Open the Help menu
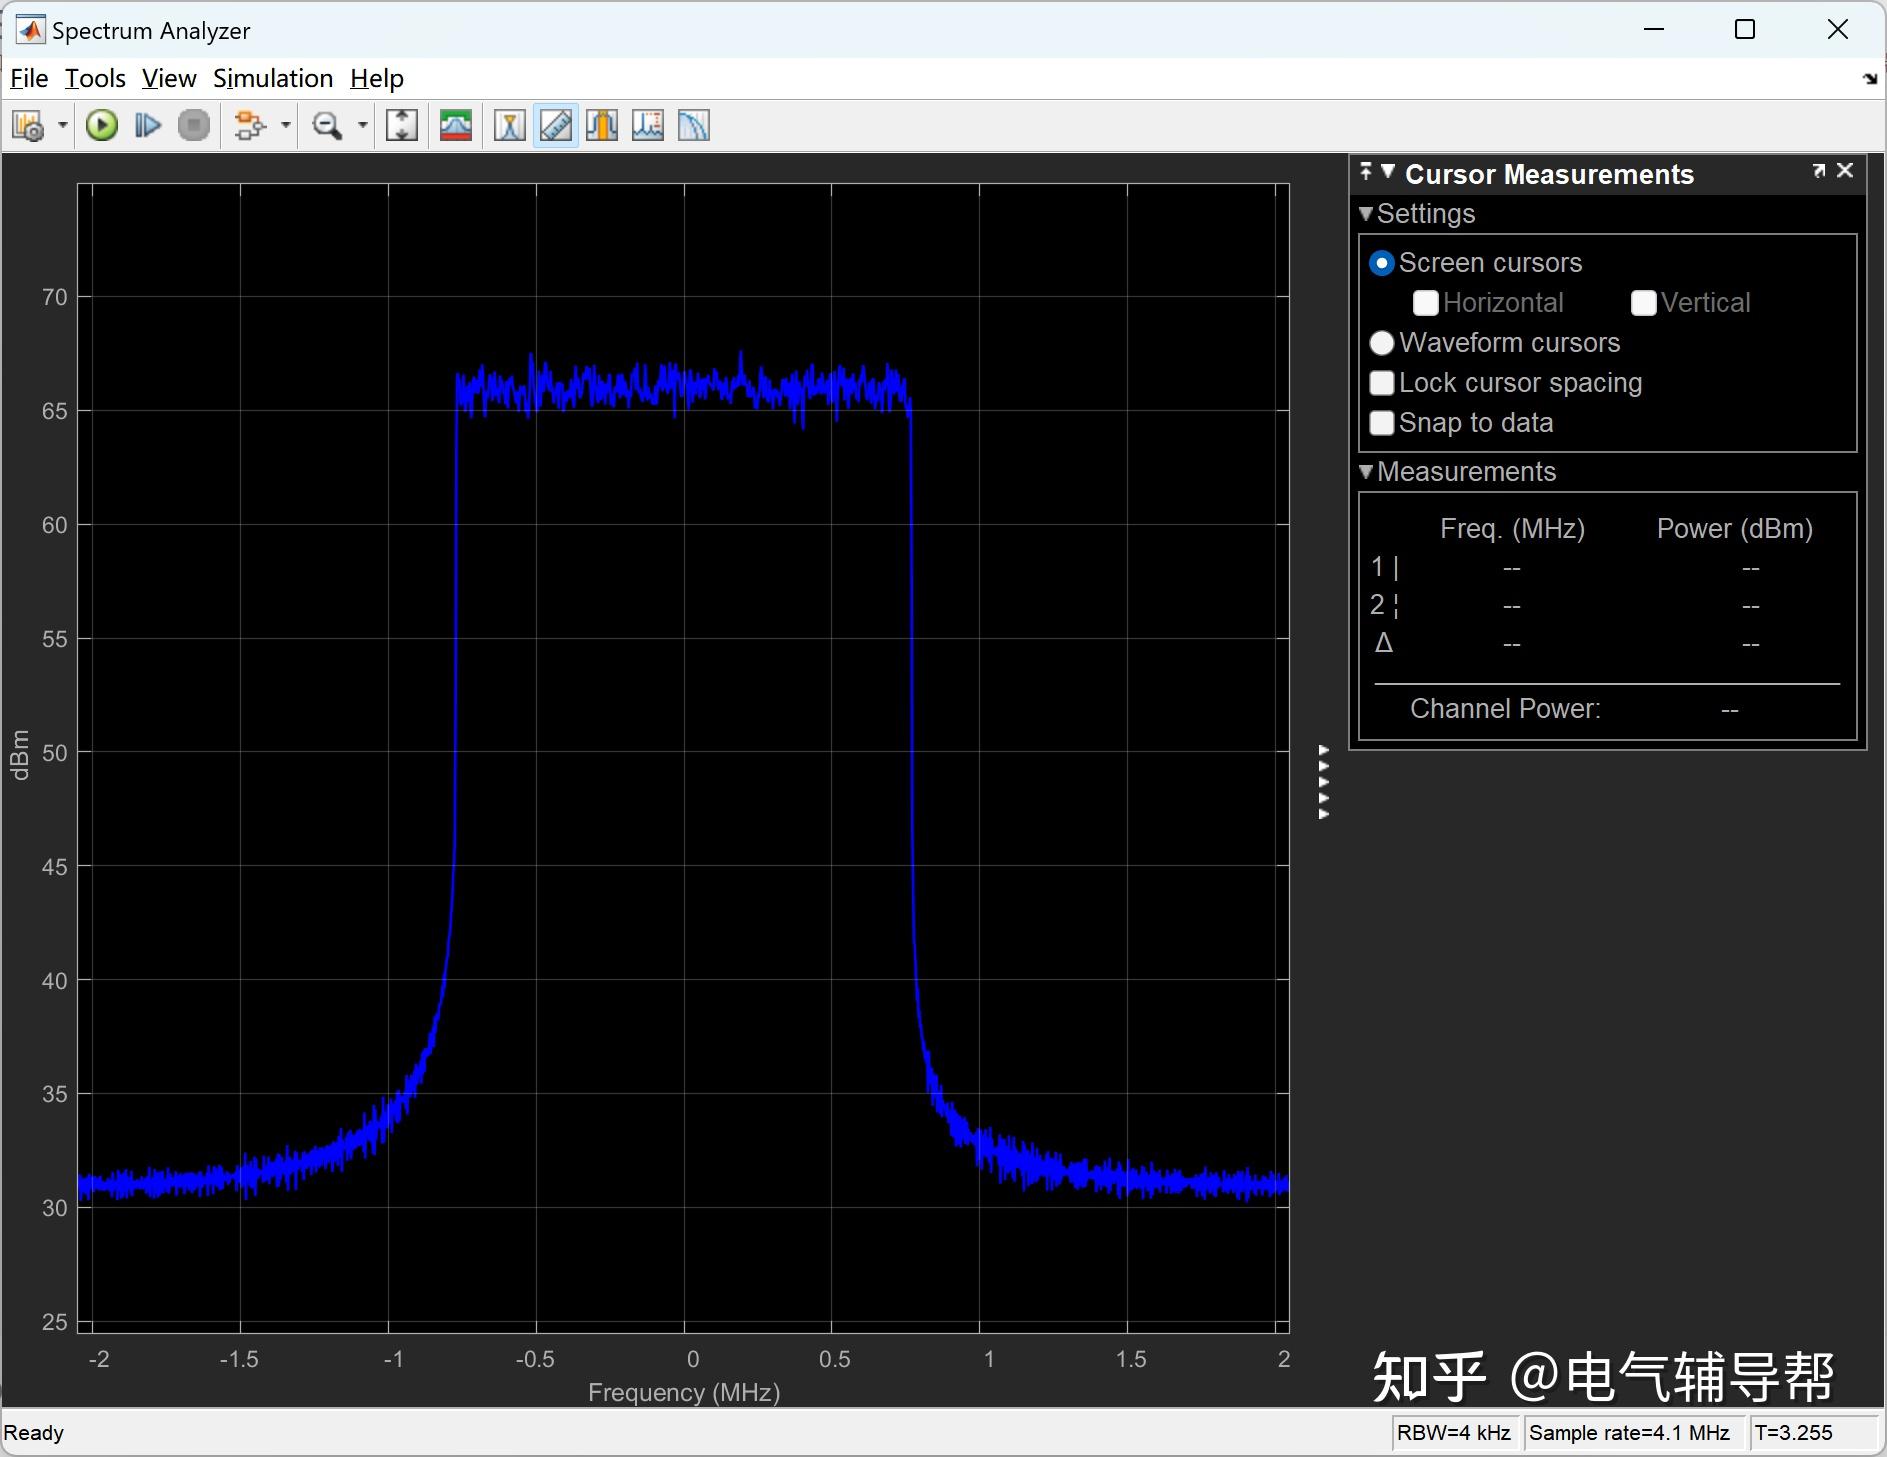 pyautogui.click(x=377, y=78)
